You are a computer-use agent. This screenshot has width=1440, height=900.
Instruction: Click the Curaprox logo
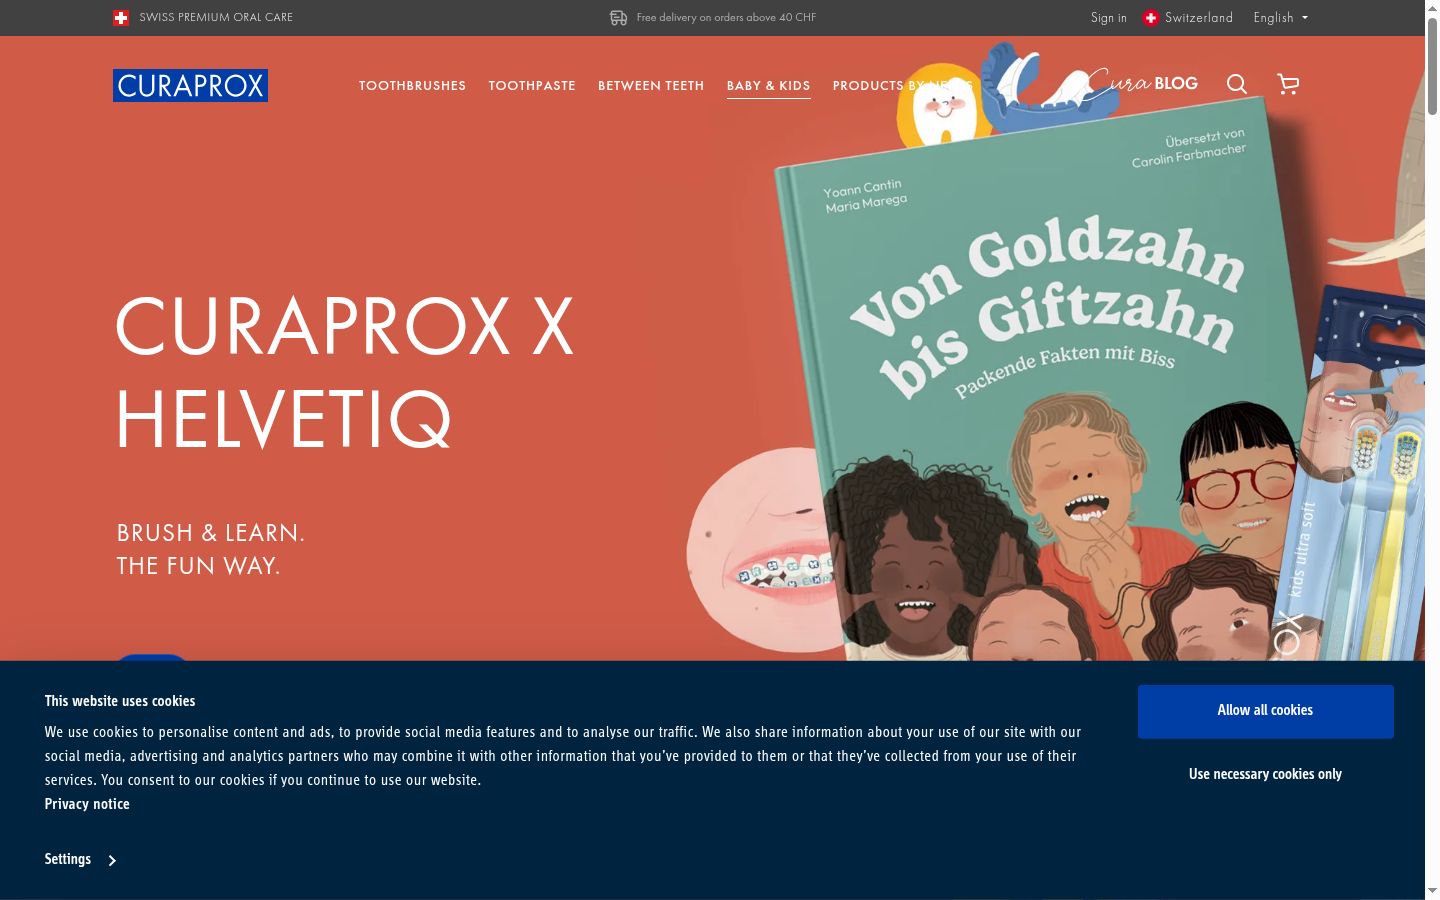(x=190, y=85)
